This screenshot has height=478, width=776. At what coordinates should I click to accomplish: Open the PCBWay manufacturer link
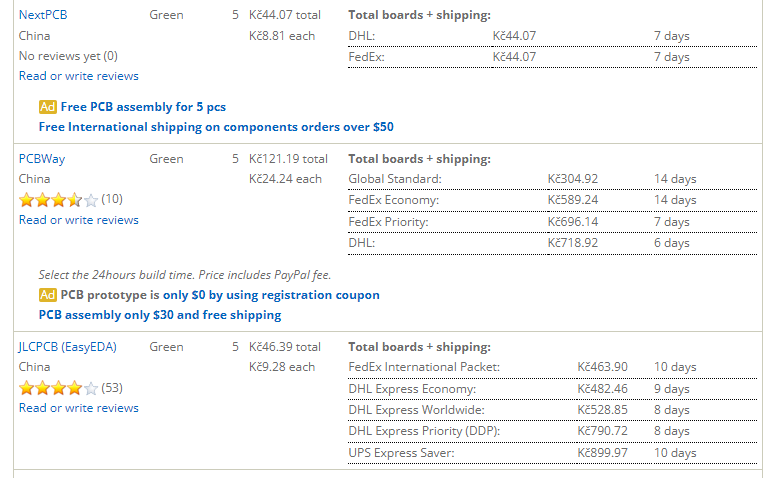(x=42, y=158)
